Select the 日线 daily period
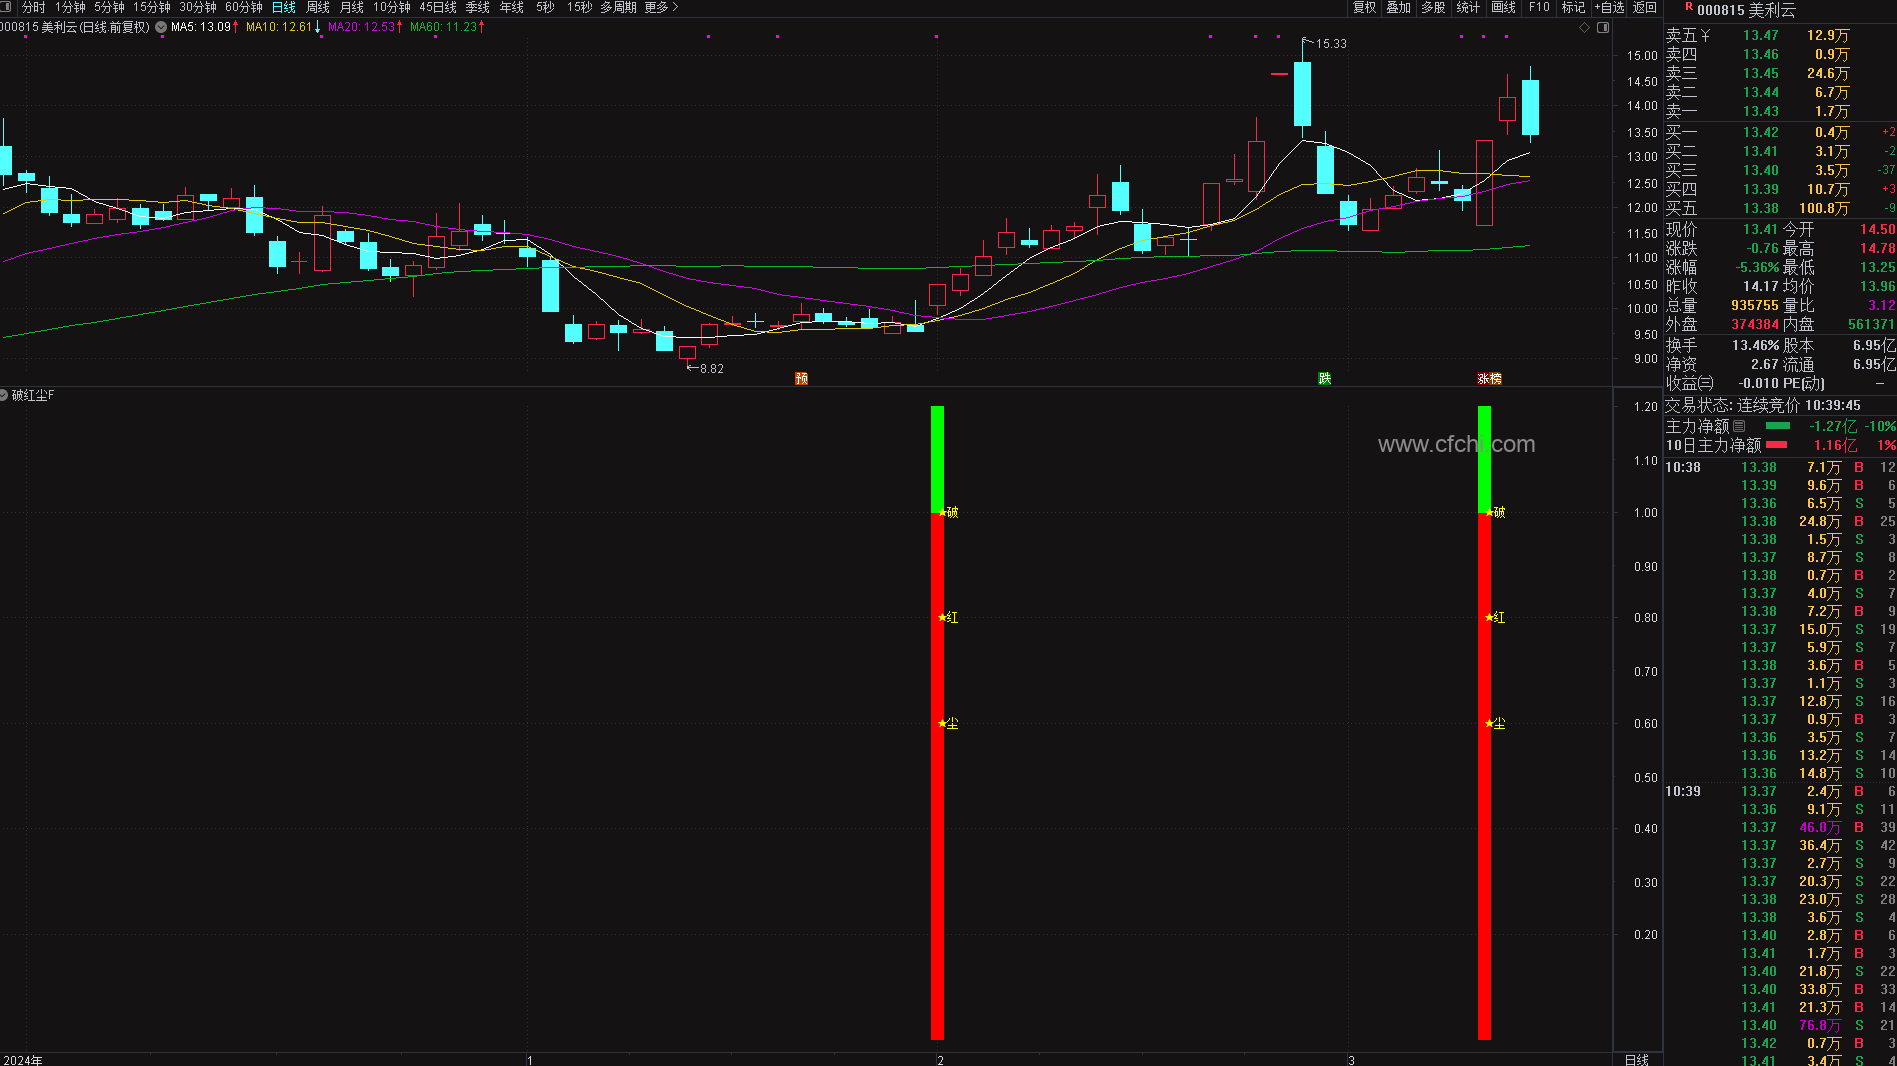 [284, 7]
